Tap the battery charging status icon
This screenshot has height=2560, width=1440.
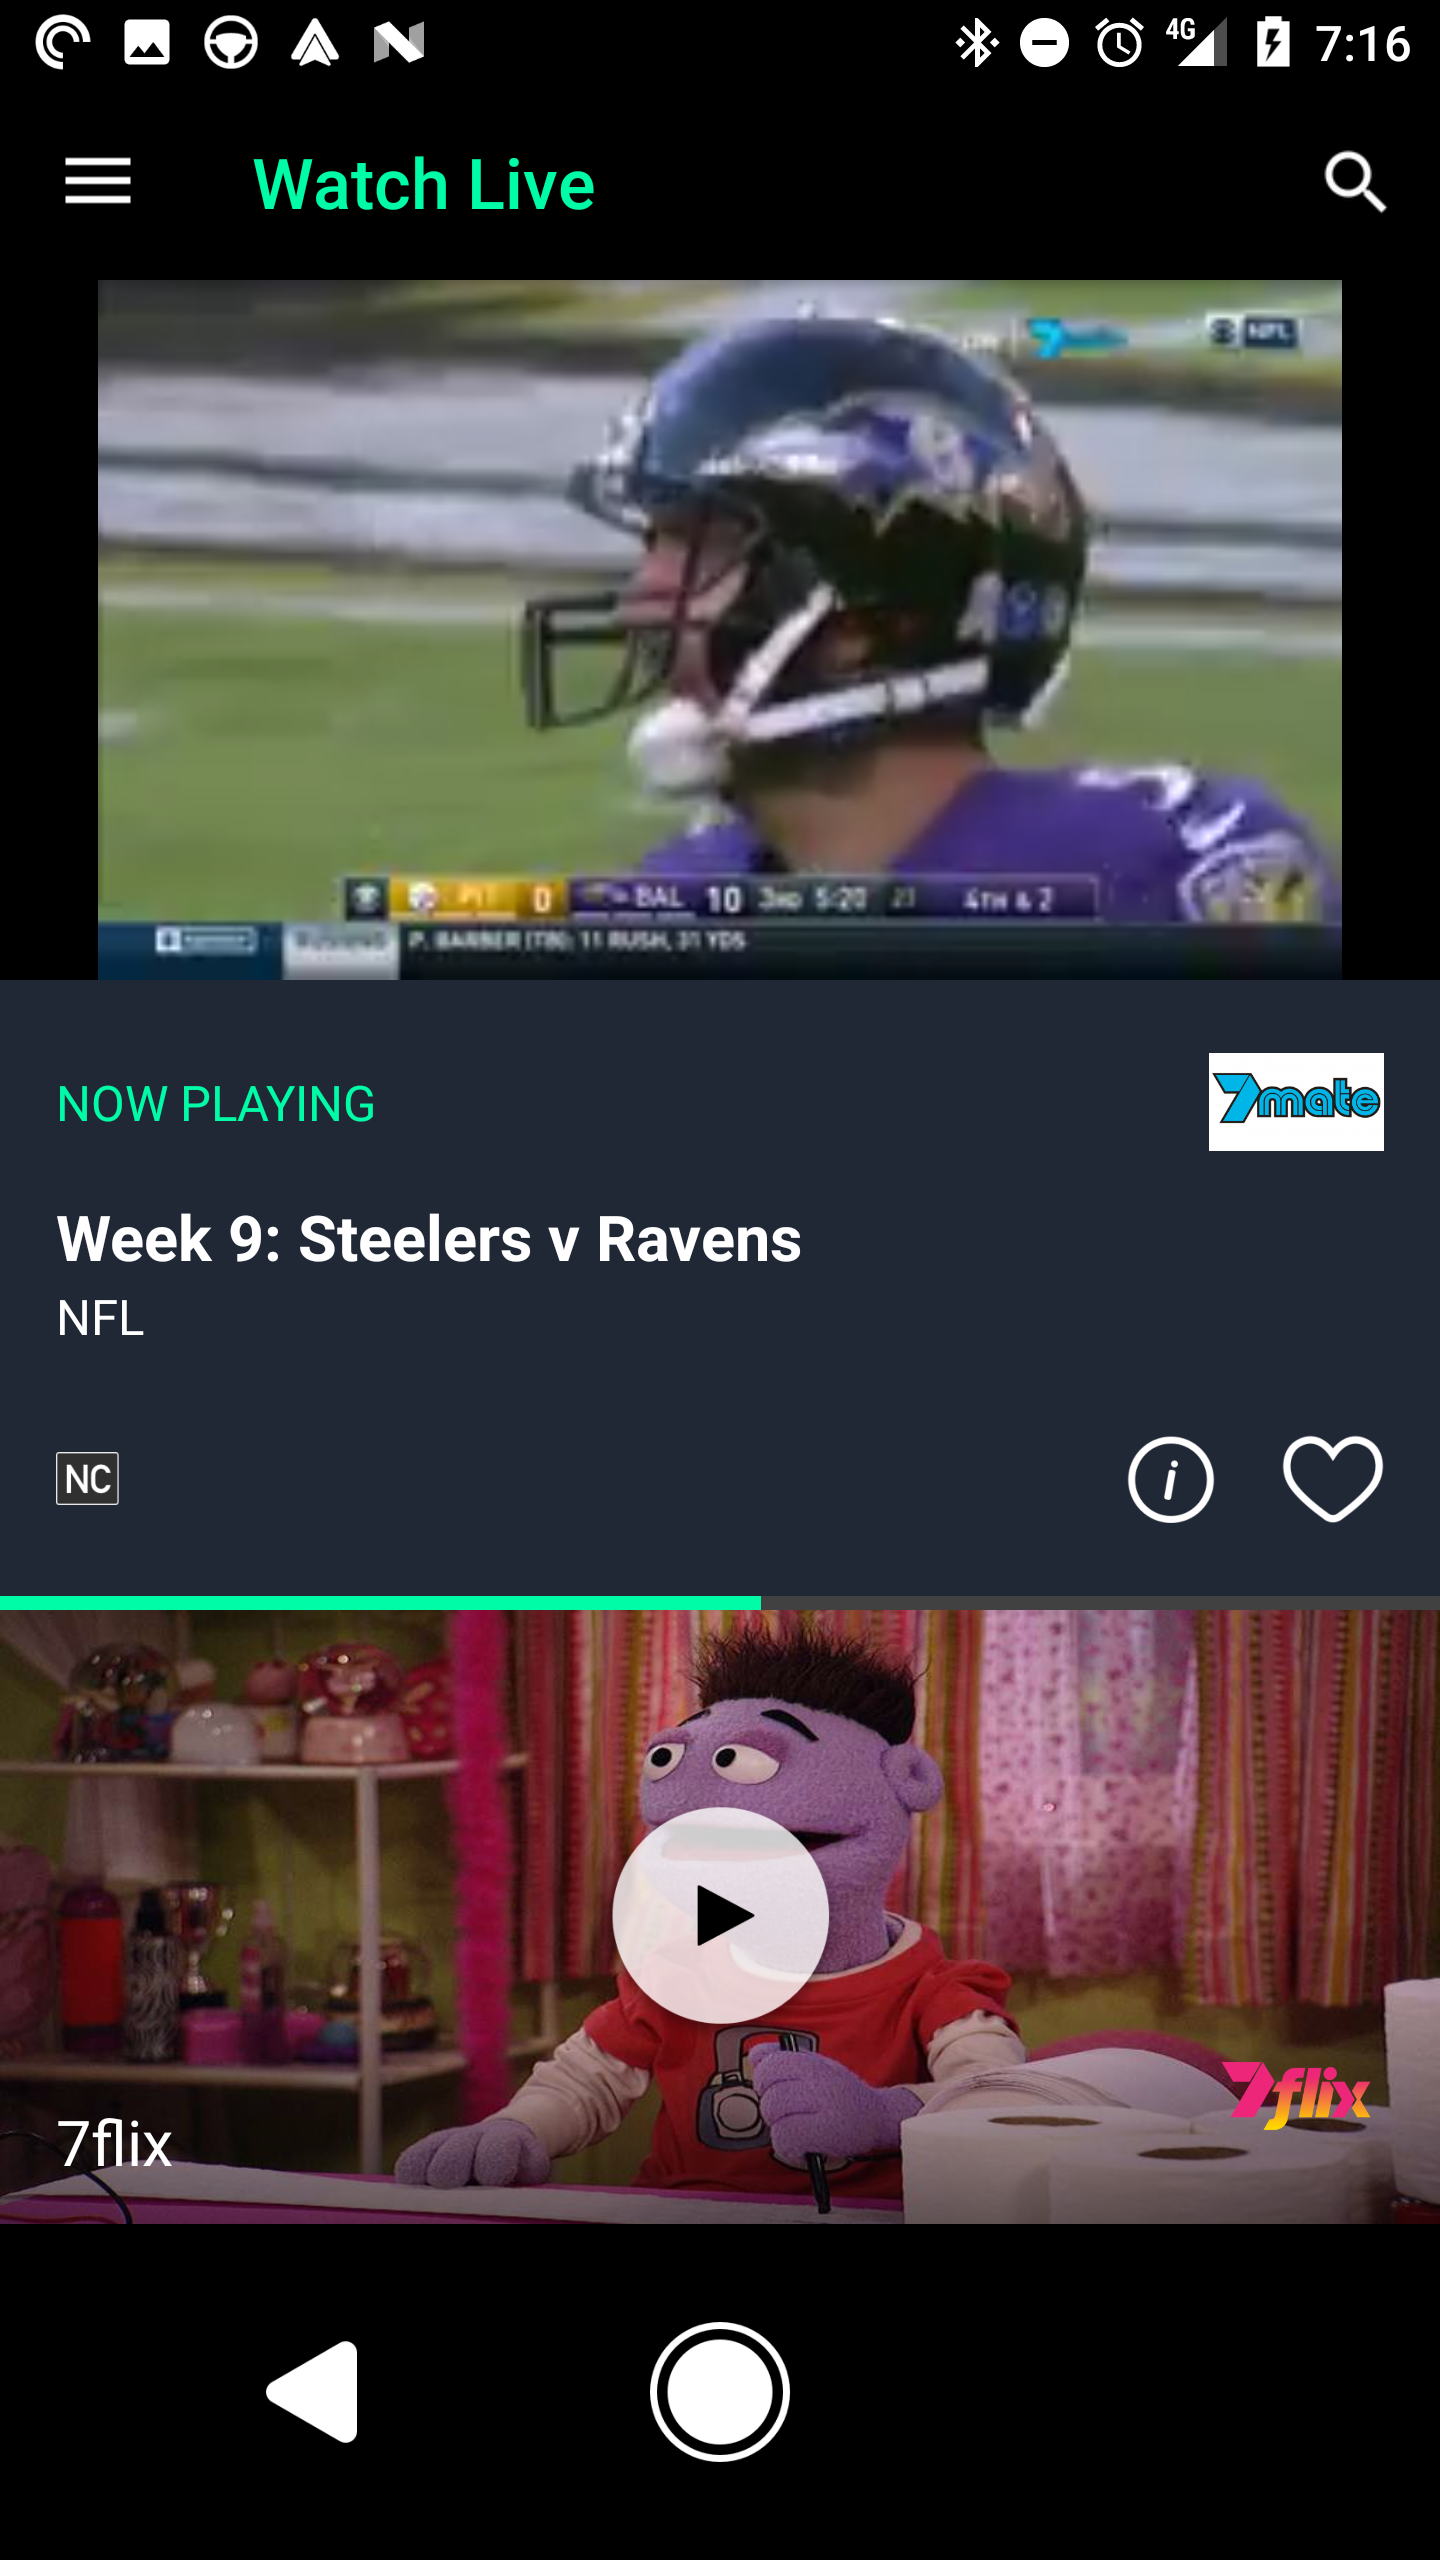pyautogui.click(x=1273, y=43)
